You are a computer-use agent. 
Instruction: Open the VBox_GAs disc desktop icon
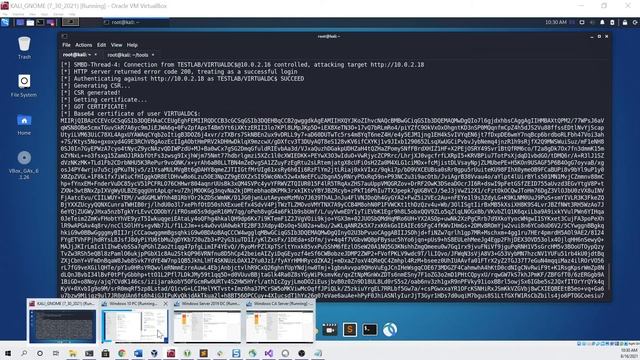[24, 165]
